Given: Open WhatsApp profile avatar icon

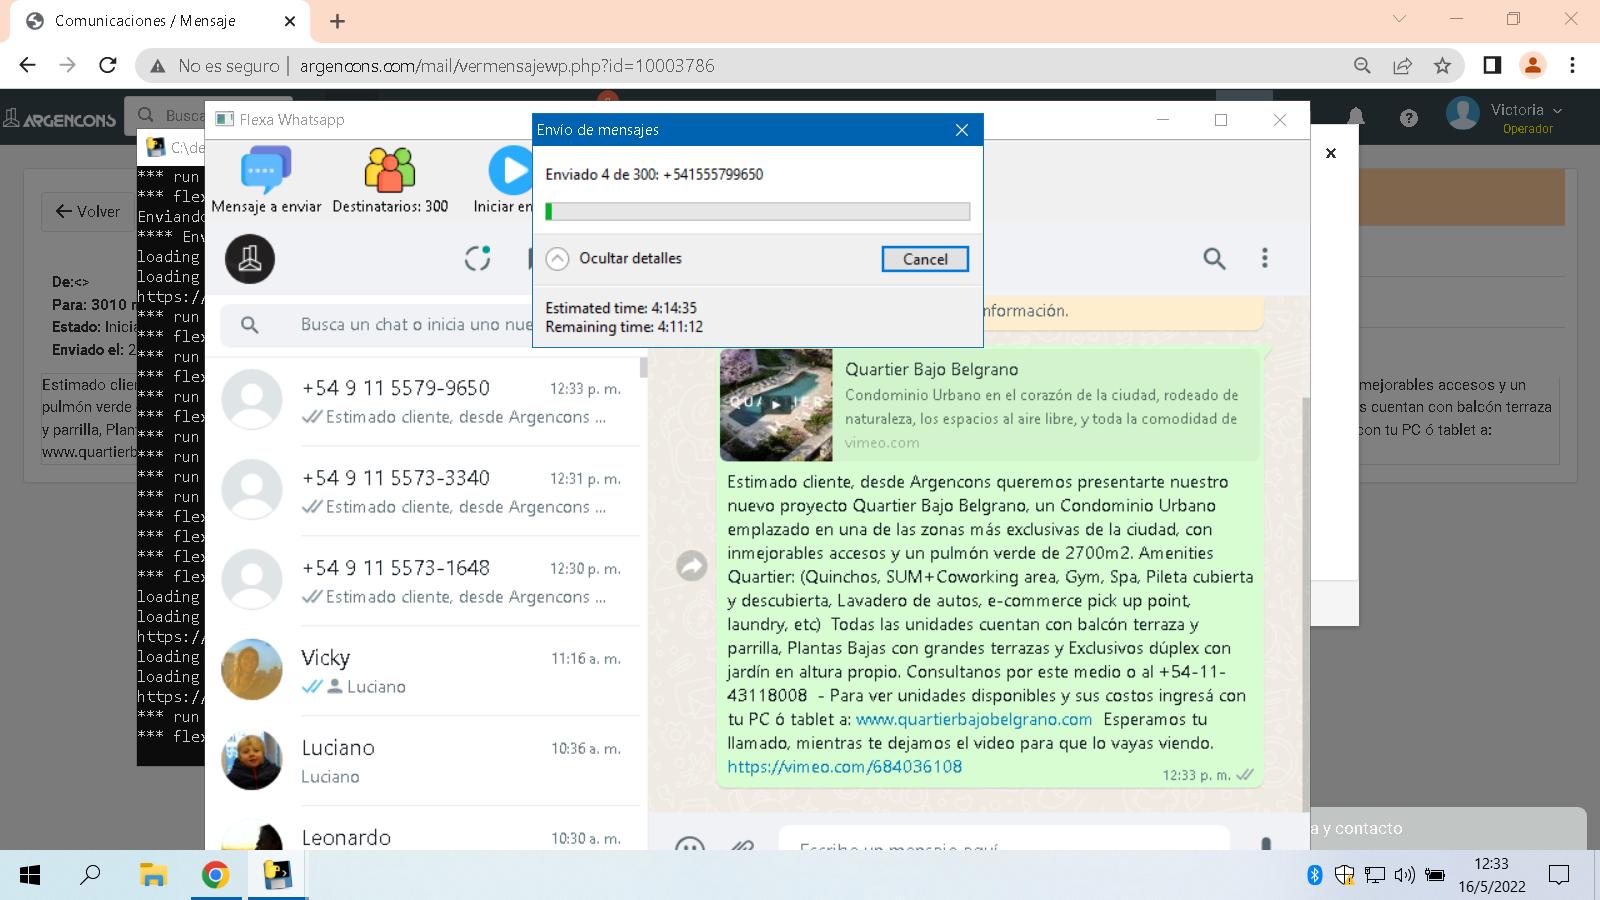Looking at the screenshot, I should click(x=250, y=259).
